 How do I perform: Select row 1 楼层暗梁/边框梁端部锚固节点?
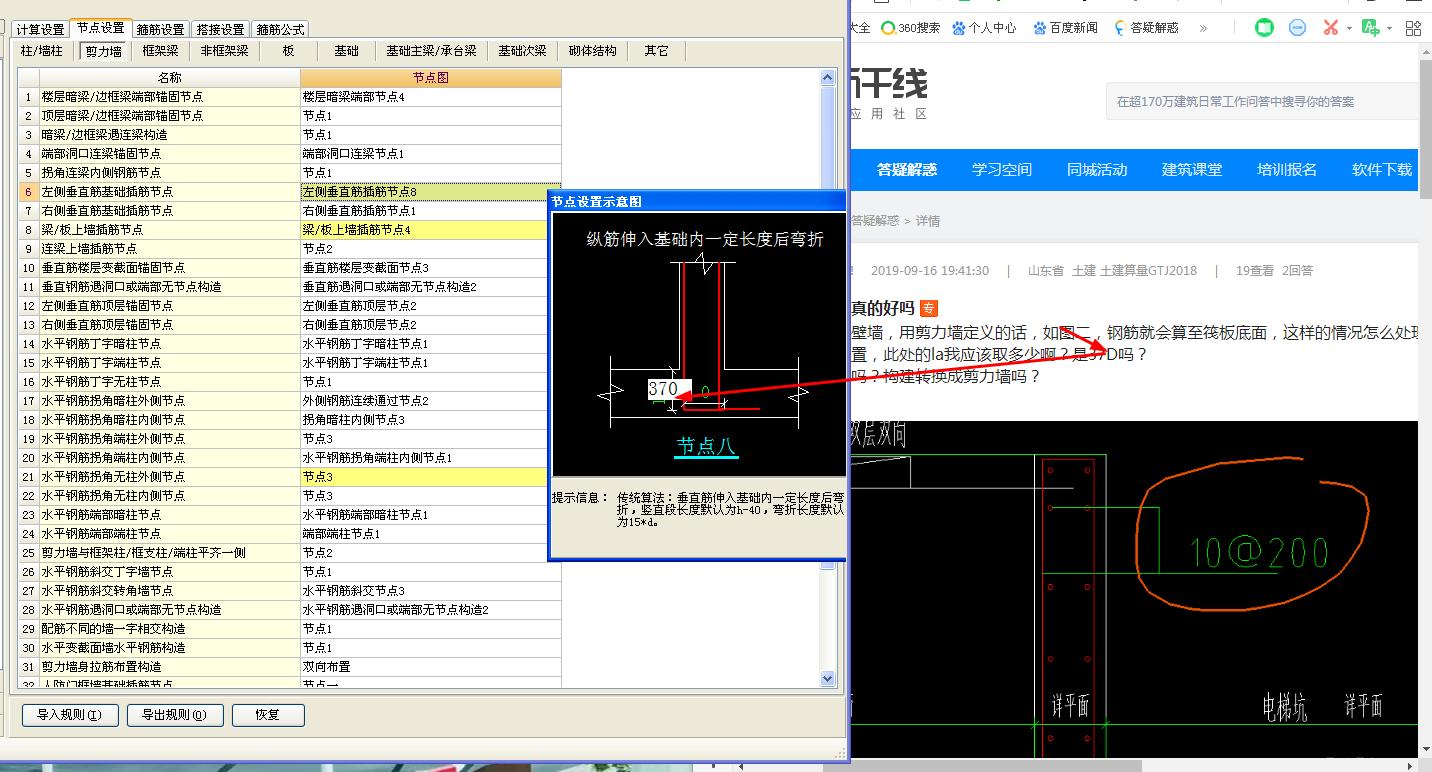(169, 97)
